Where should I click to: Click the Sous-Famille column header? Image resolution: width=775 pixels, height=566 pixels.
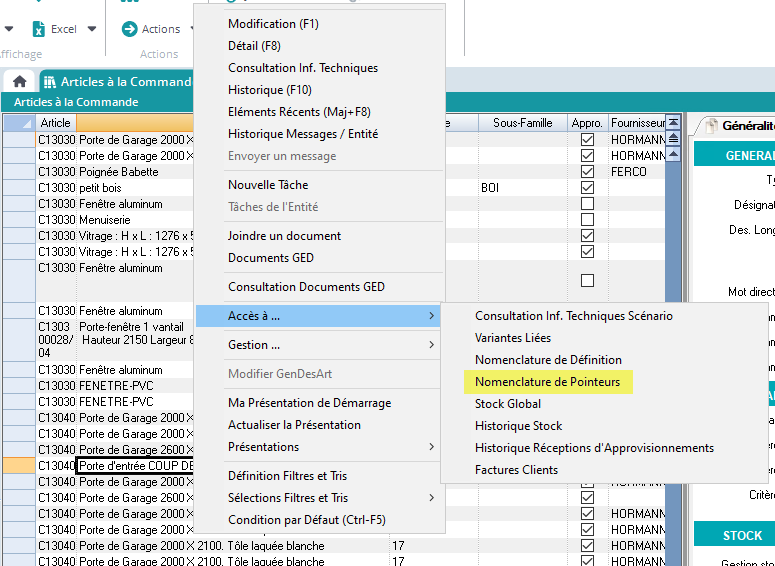[522, 123]
